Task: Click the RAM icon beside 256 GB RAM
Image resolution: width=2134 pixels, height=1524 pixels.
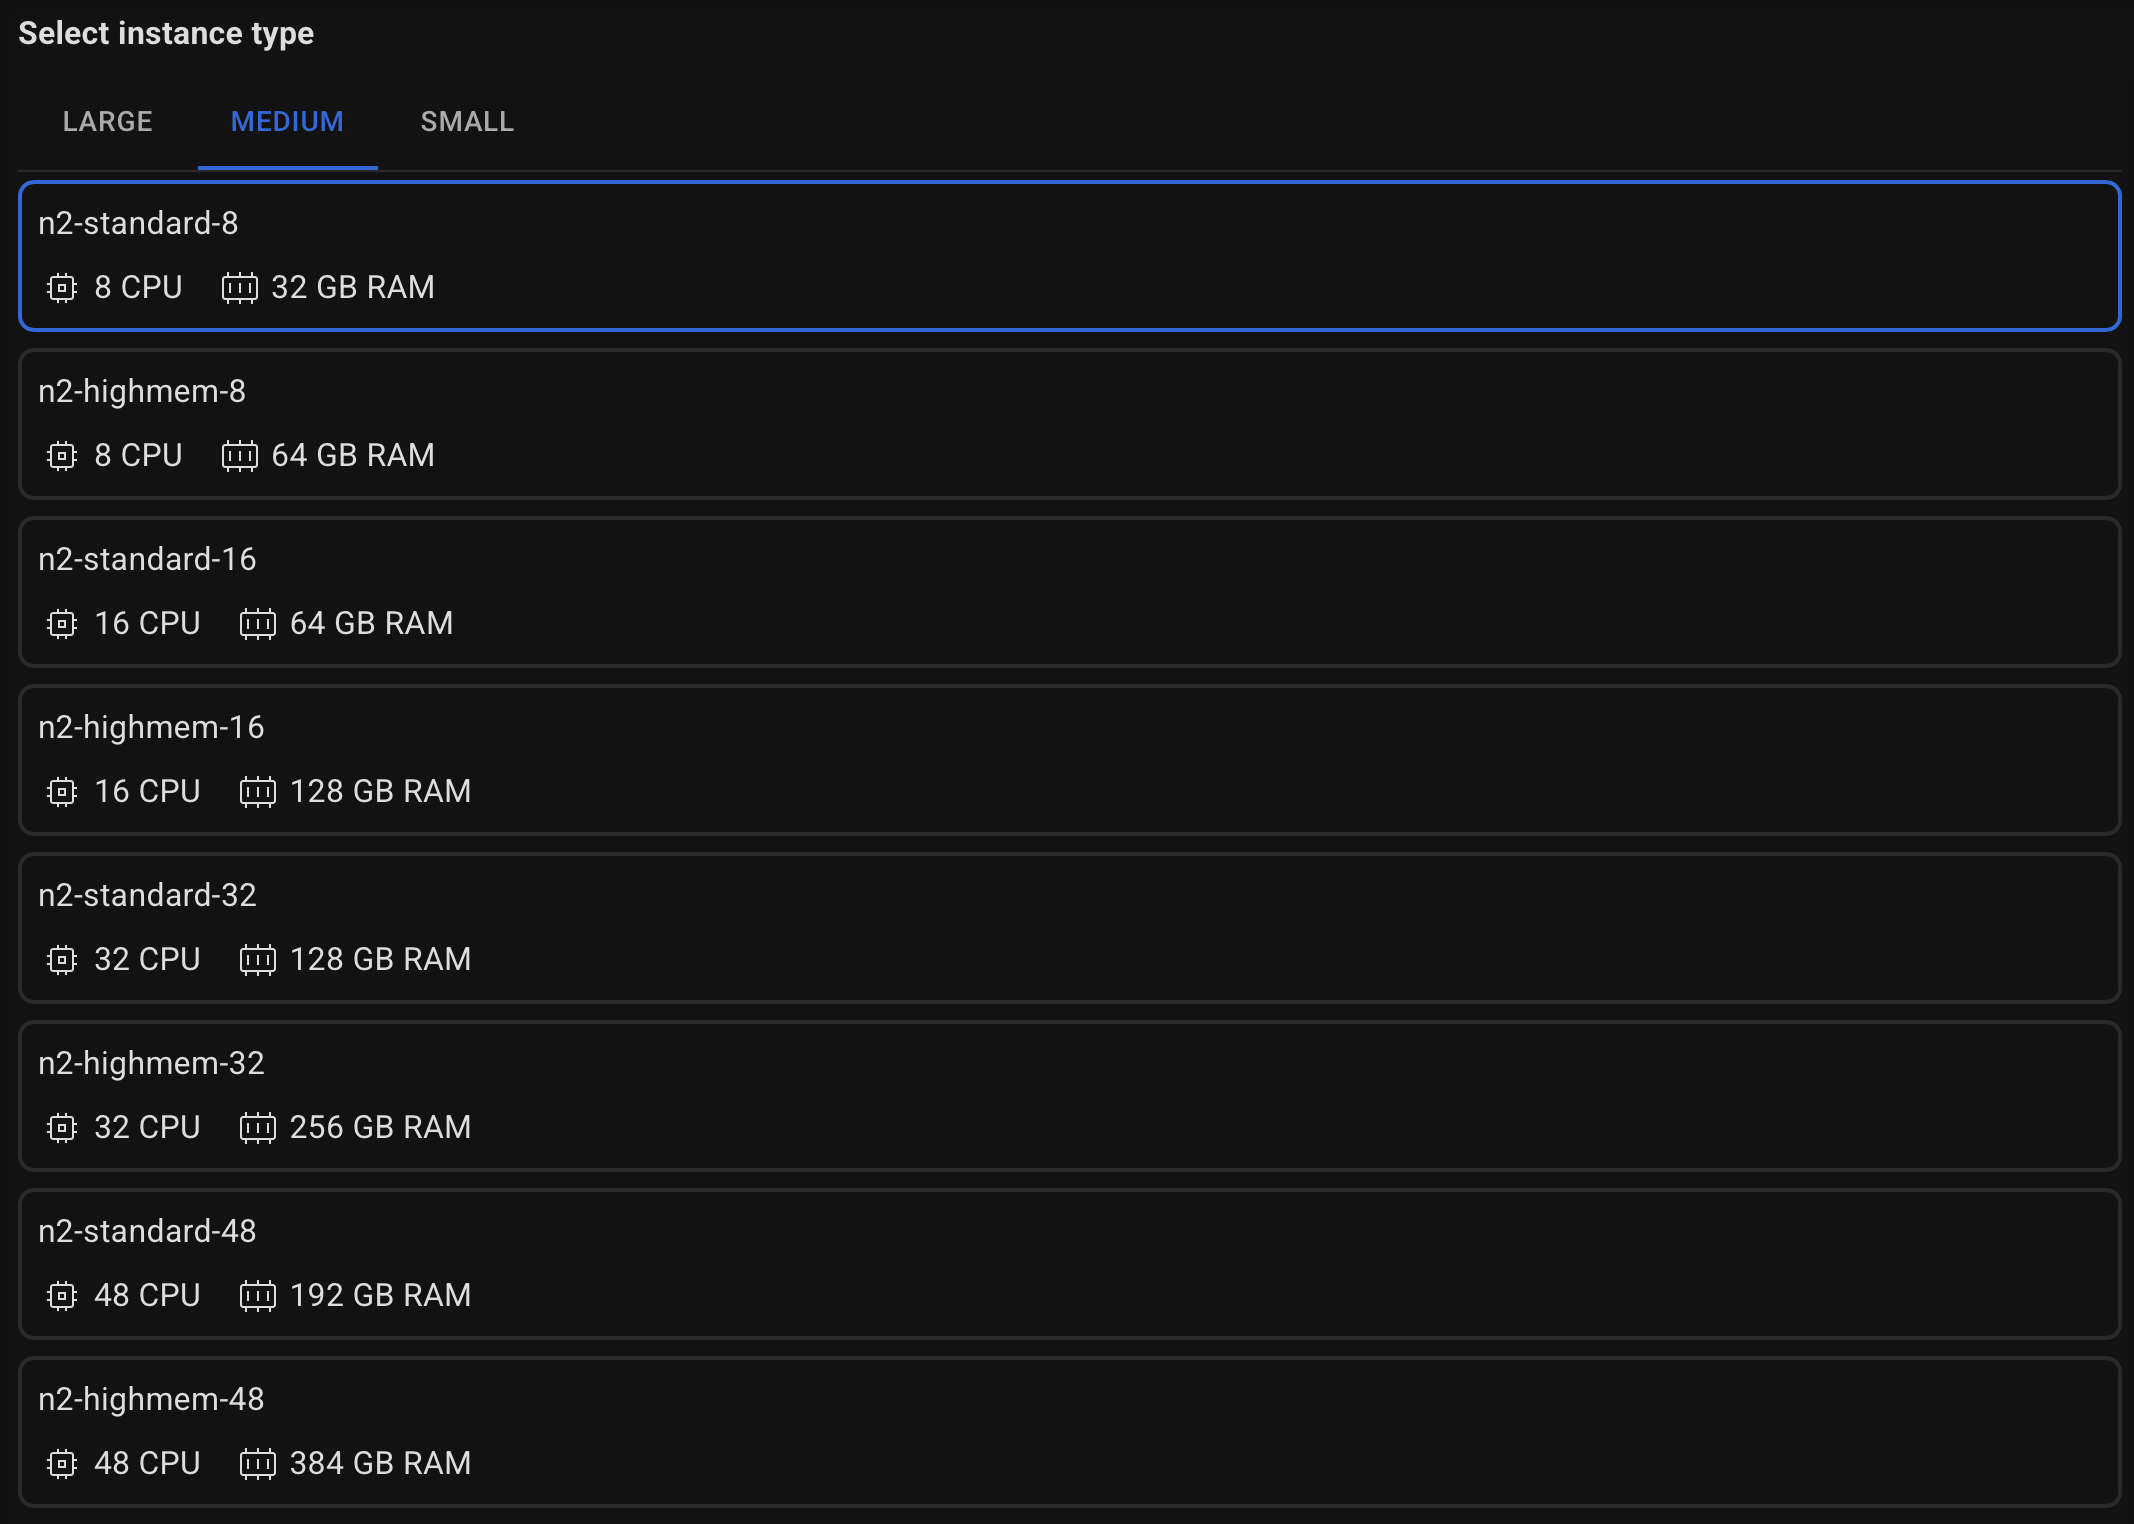Action: coord(257,1128)
